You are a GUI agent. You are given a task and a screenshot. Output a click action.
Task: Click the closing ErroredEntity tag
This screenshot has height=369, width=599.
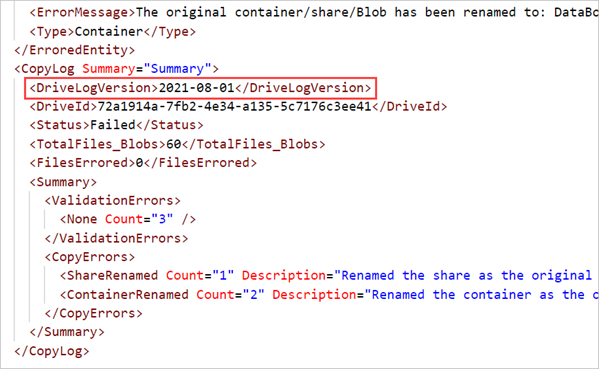pos(74,50)
